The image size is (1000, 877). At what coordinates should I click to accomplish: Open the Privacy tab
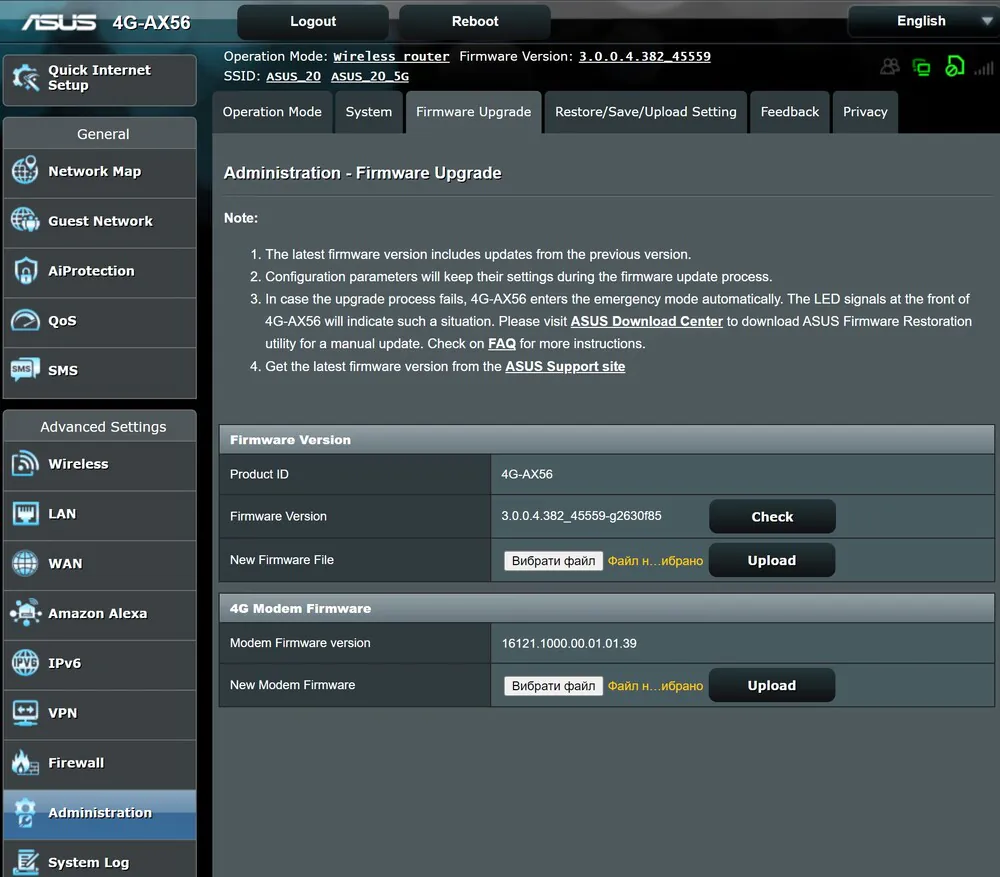865,112
